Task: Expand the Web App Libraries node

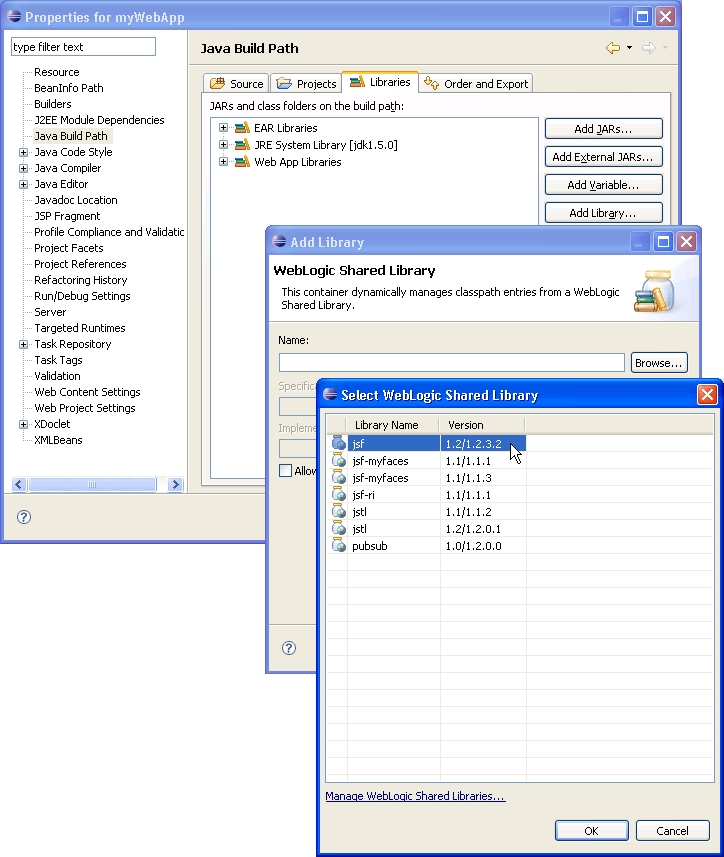Action: (223, 162)
